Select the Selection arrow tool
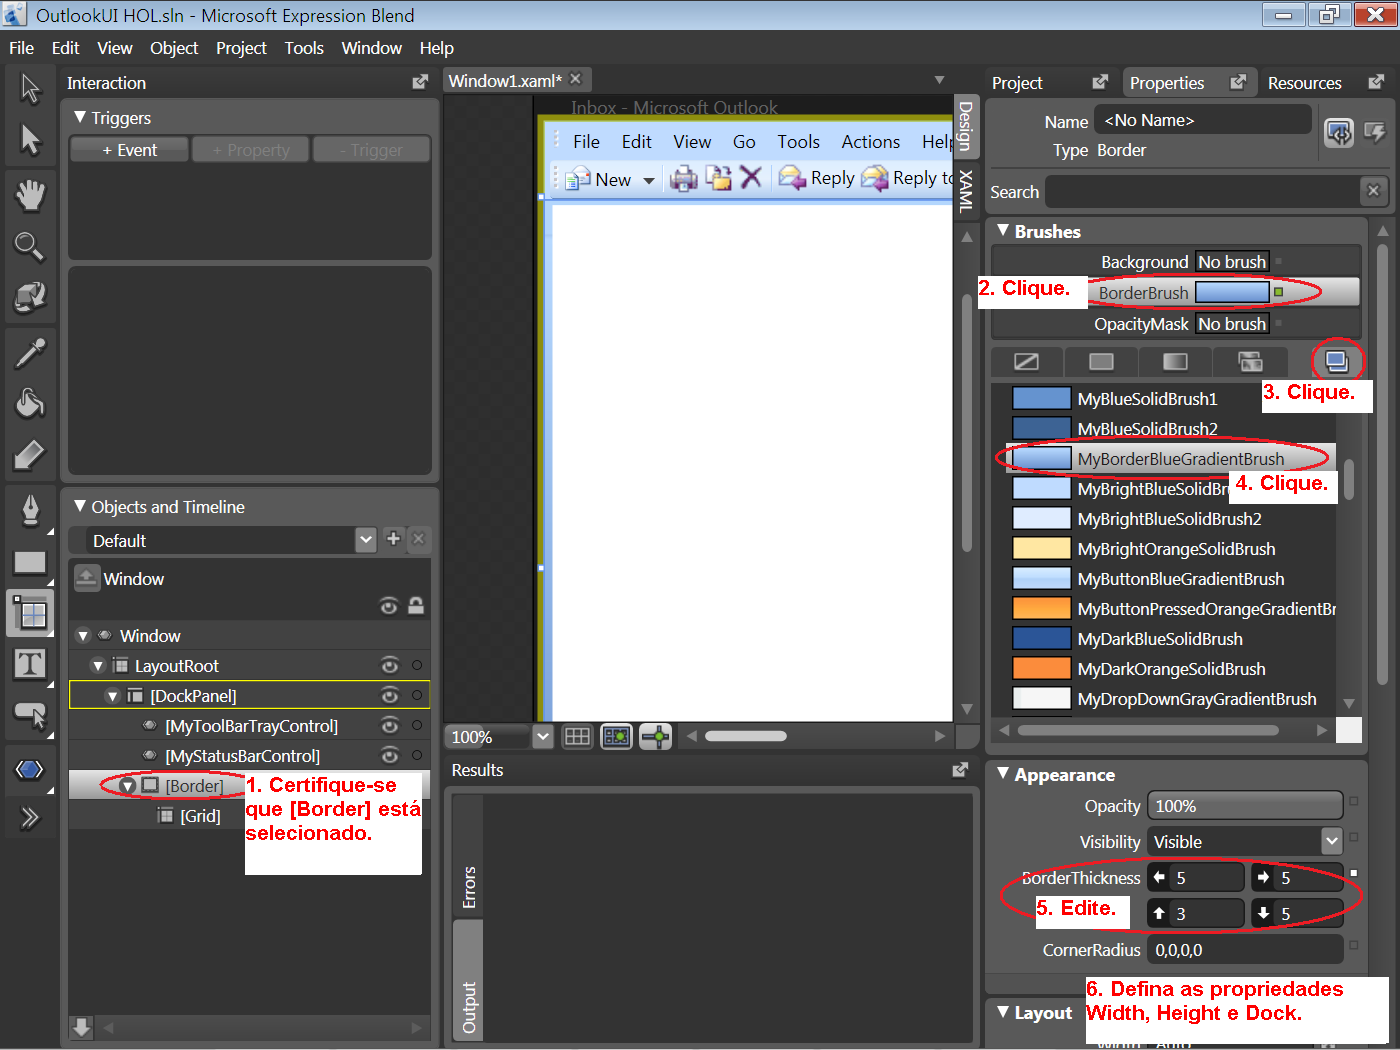Screen dimensions: 1400x1050 30,88
